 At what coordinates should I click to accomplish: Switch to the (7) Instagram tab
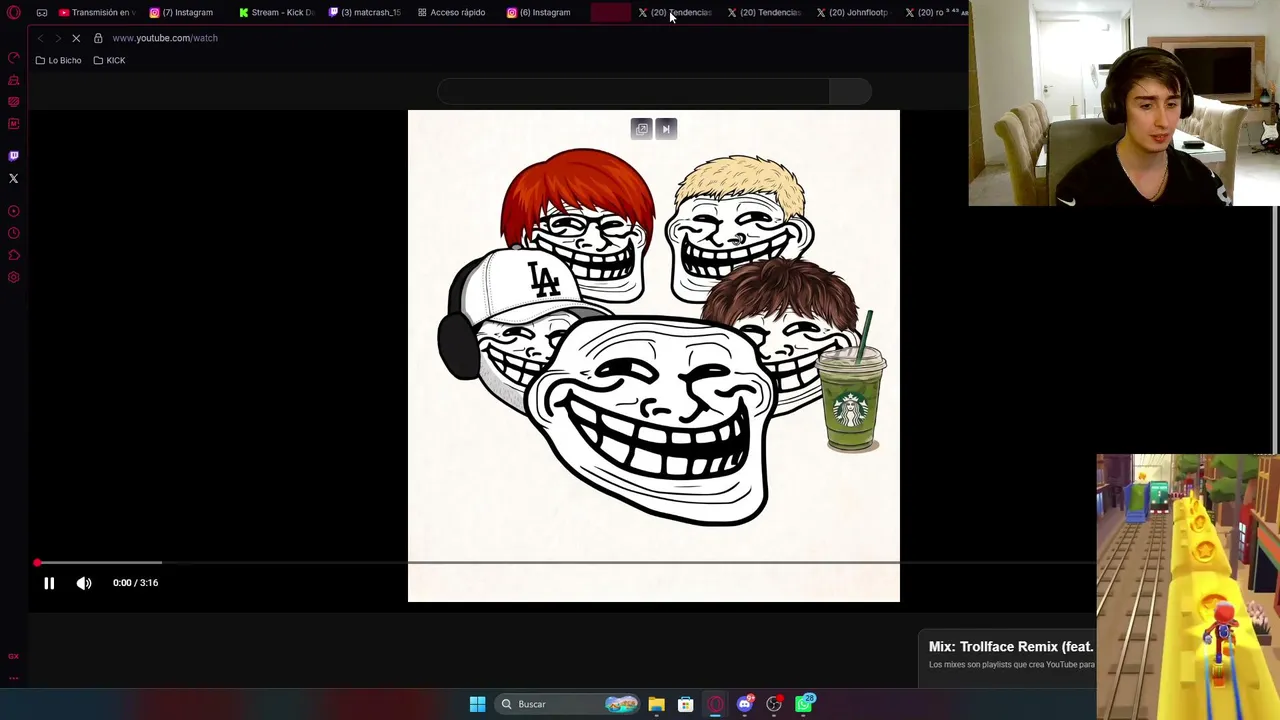182,12
